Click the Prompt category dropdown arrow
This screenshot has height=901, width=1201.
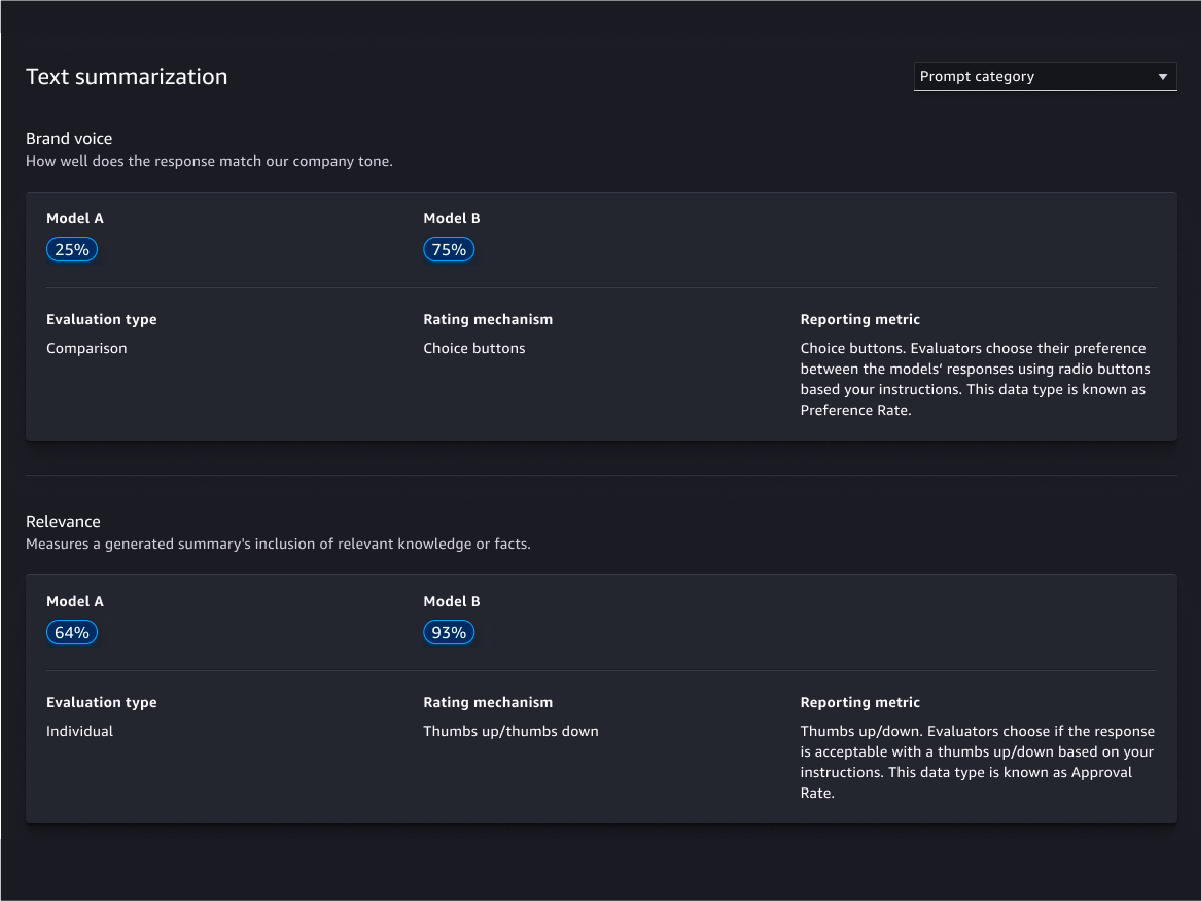point(1162,77)
